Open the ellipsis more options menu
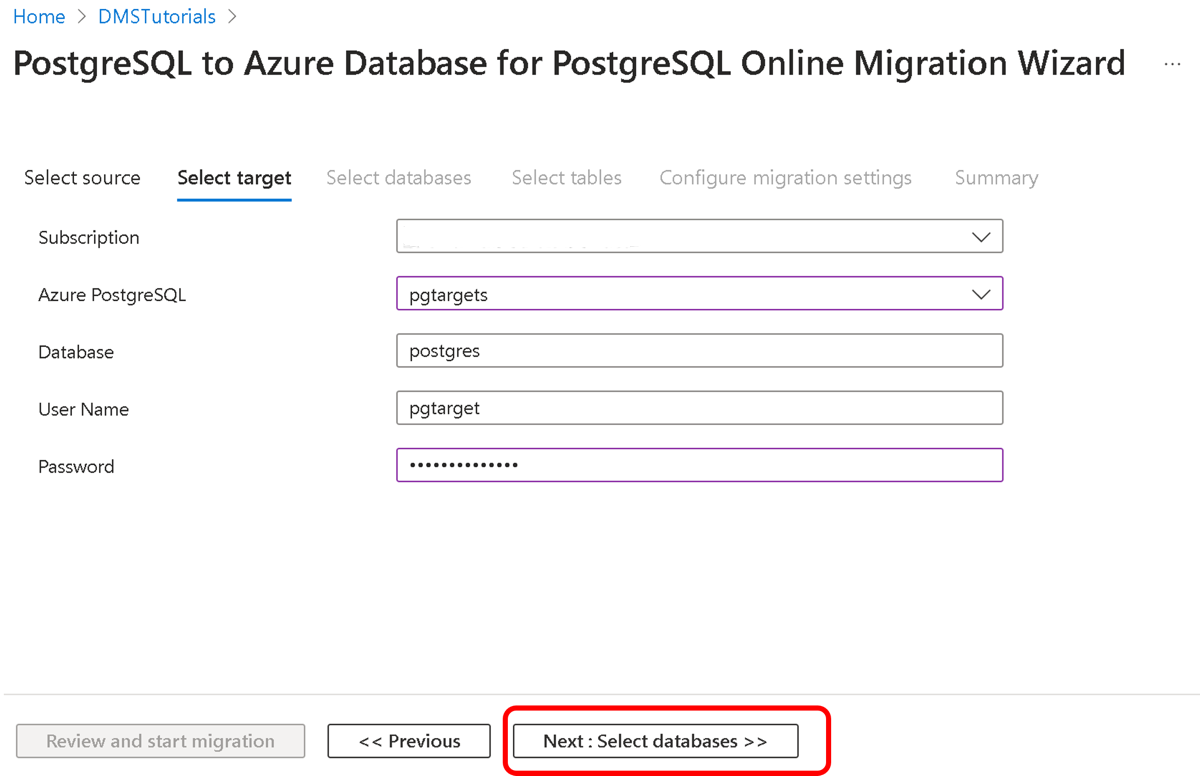The width and height of the screenshot is (1200, 776). (x=1172, y=65)
